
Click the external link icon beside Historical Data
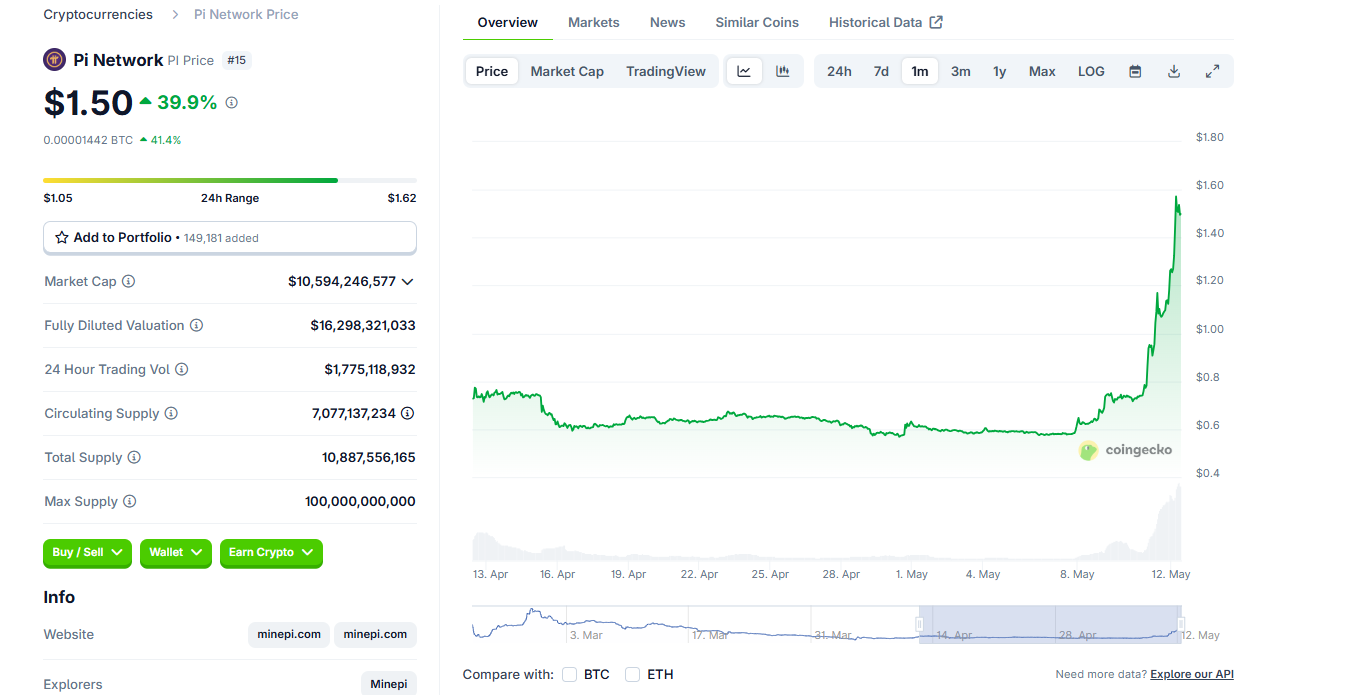(x=936, y=22)
